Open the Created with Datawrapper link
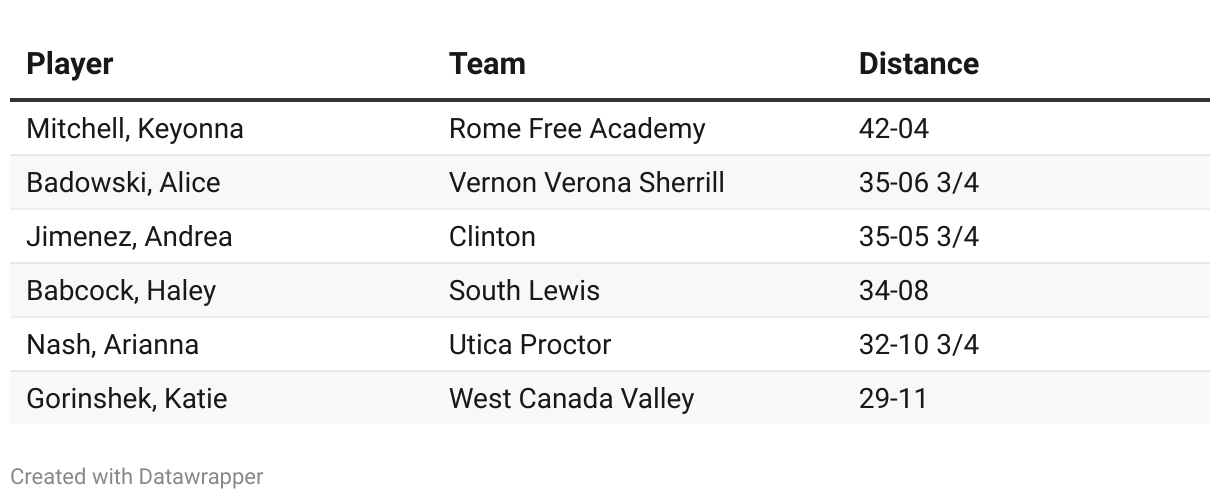The height and width of the screenshot is (500, 1220). pyautogui.click(x=137, y=477)
